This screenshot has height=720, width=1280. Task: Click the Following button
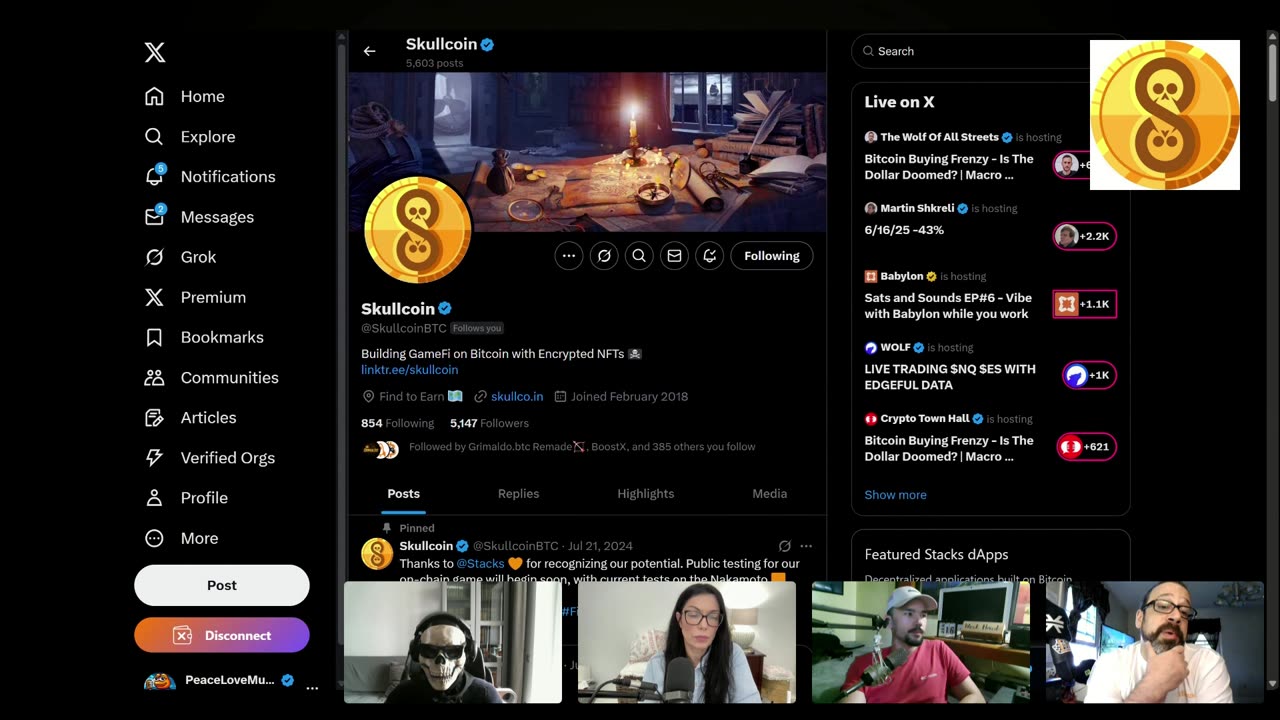tap(772, 256)
